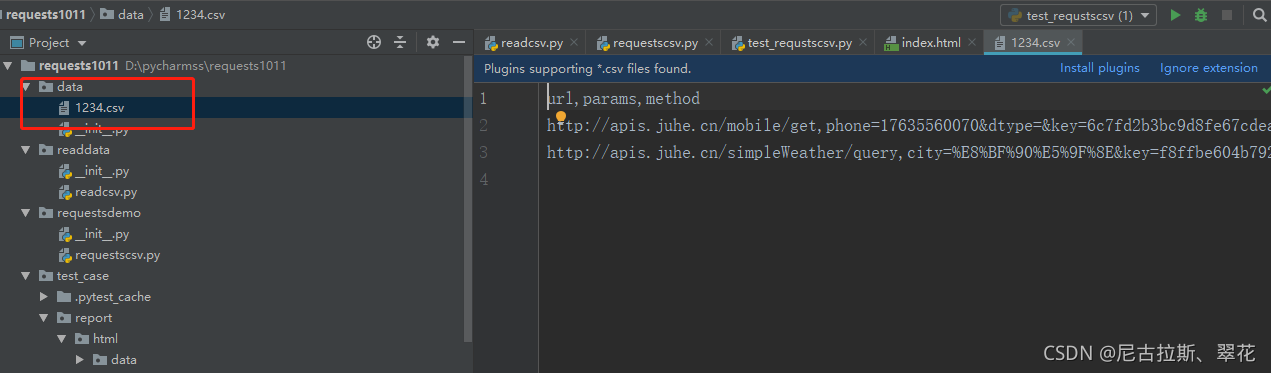Click the html folder name
1271x373 pixels.
(105, 339)
